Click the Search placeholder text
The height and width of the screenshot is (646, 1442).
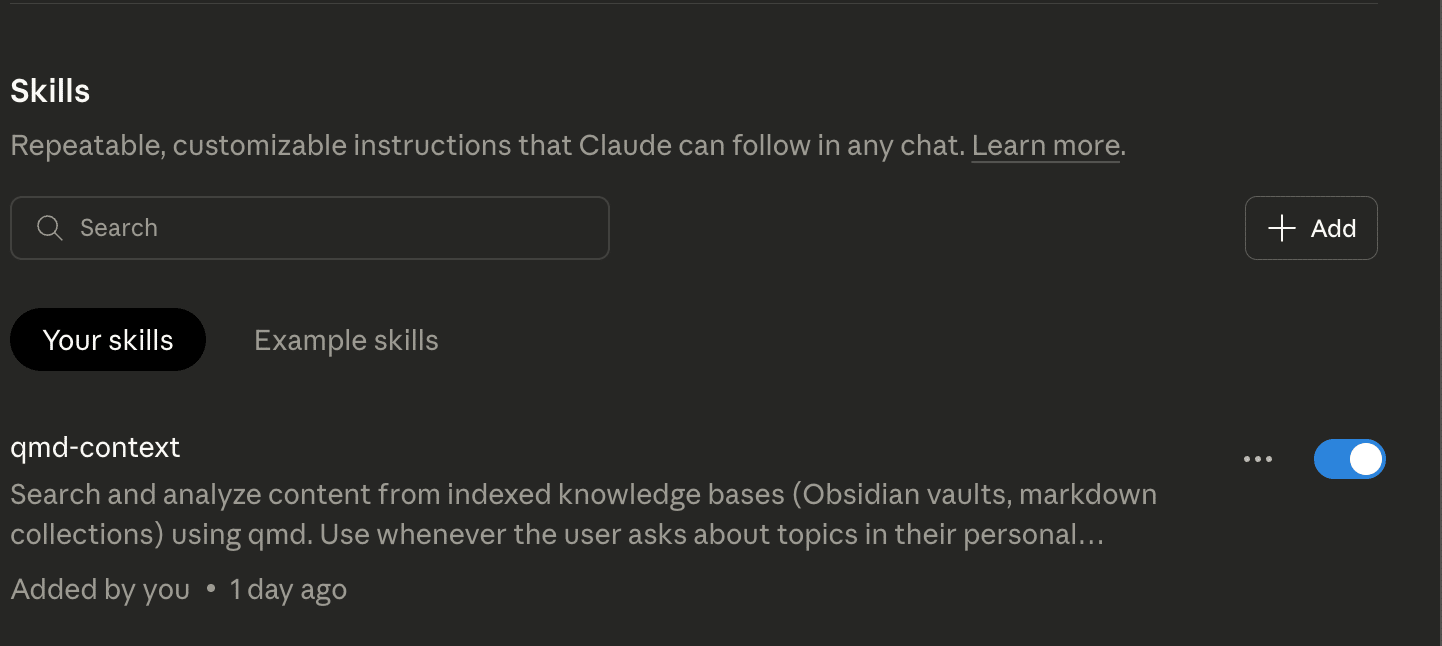pyautogui.click(x=119, y=228)
